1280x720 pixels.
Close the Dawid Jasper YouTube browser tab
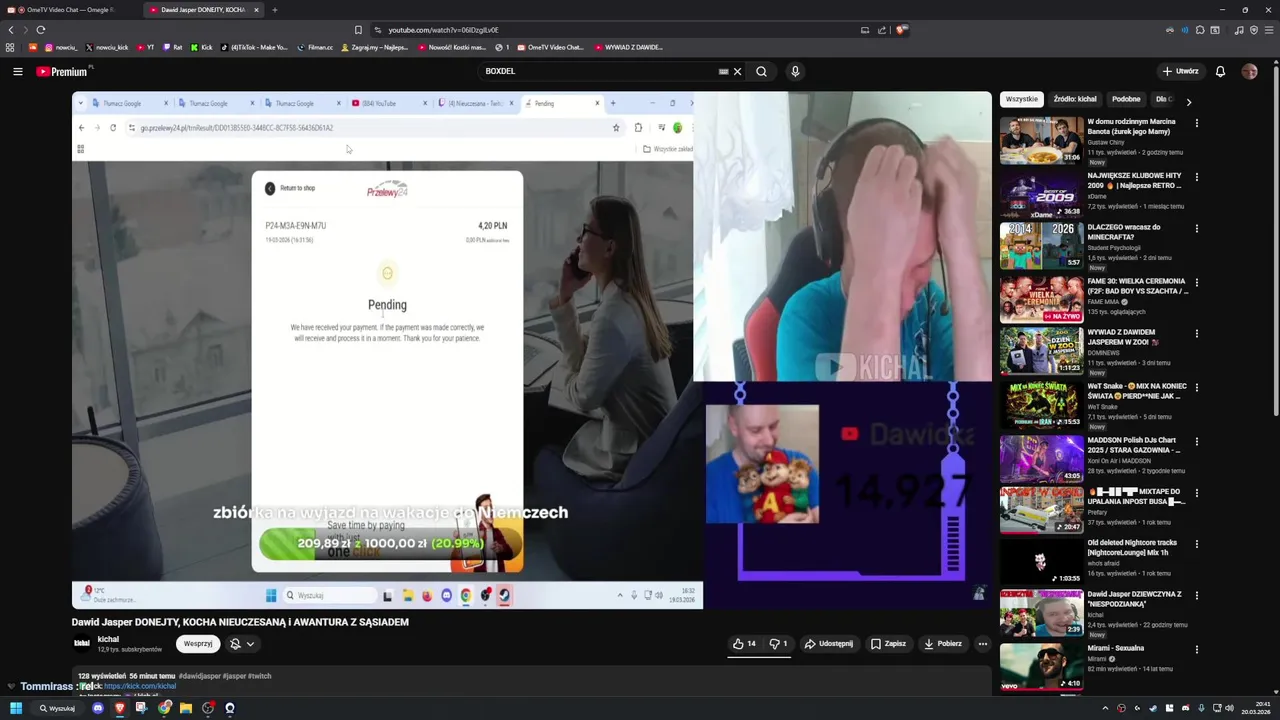[256, 10]
